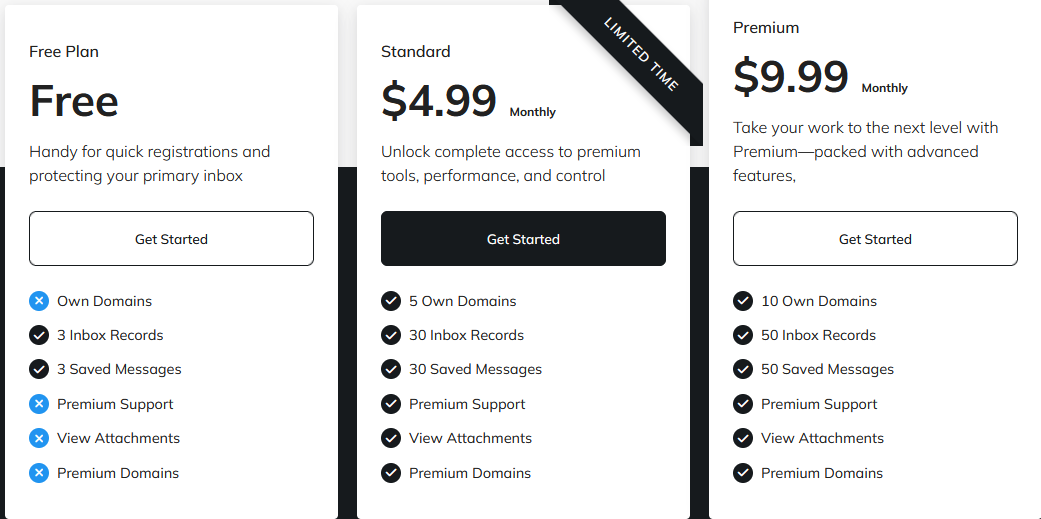This screenshot has height=519, width=1041.
Task: Click the Standard plan Get Started button
Action: (x=523, y=239)
